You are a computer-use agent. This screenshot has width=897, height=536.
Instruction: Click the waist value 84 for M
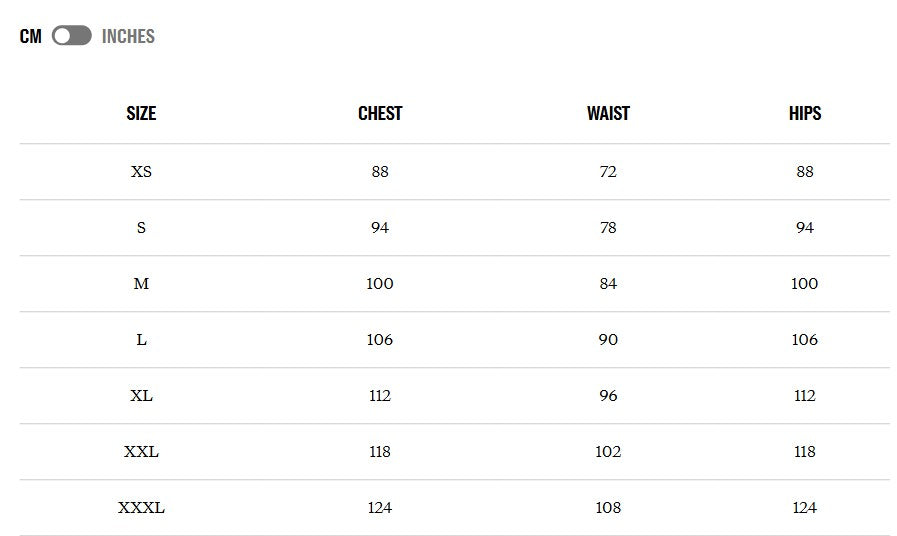coord(608,284)
